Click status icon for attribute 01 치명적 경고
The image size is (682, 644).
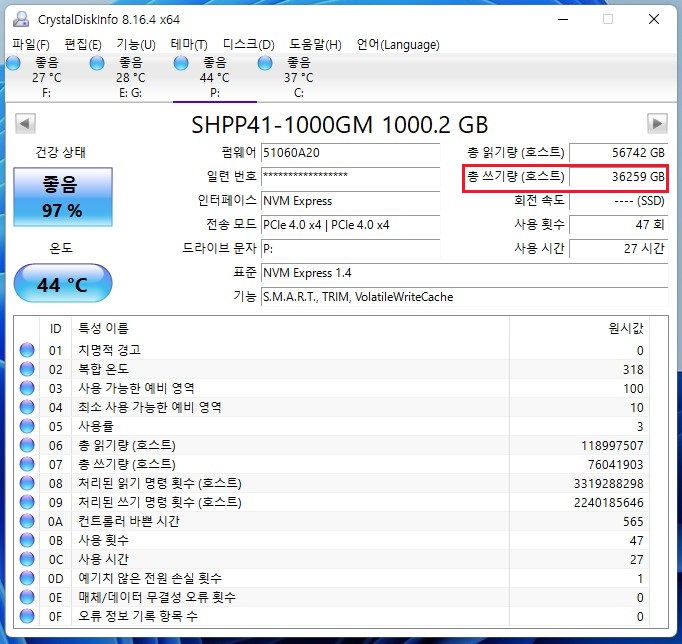27,350
